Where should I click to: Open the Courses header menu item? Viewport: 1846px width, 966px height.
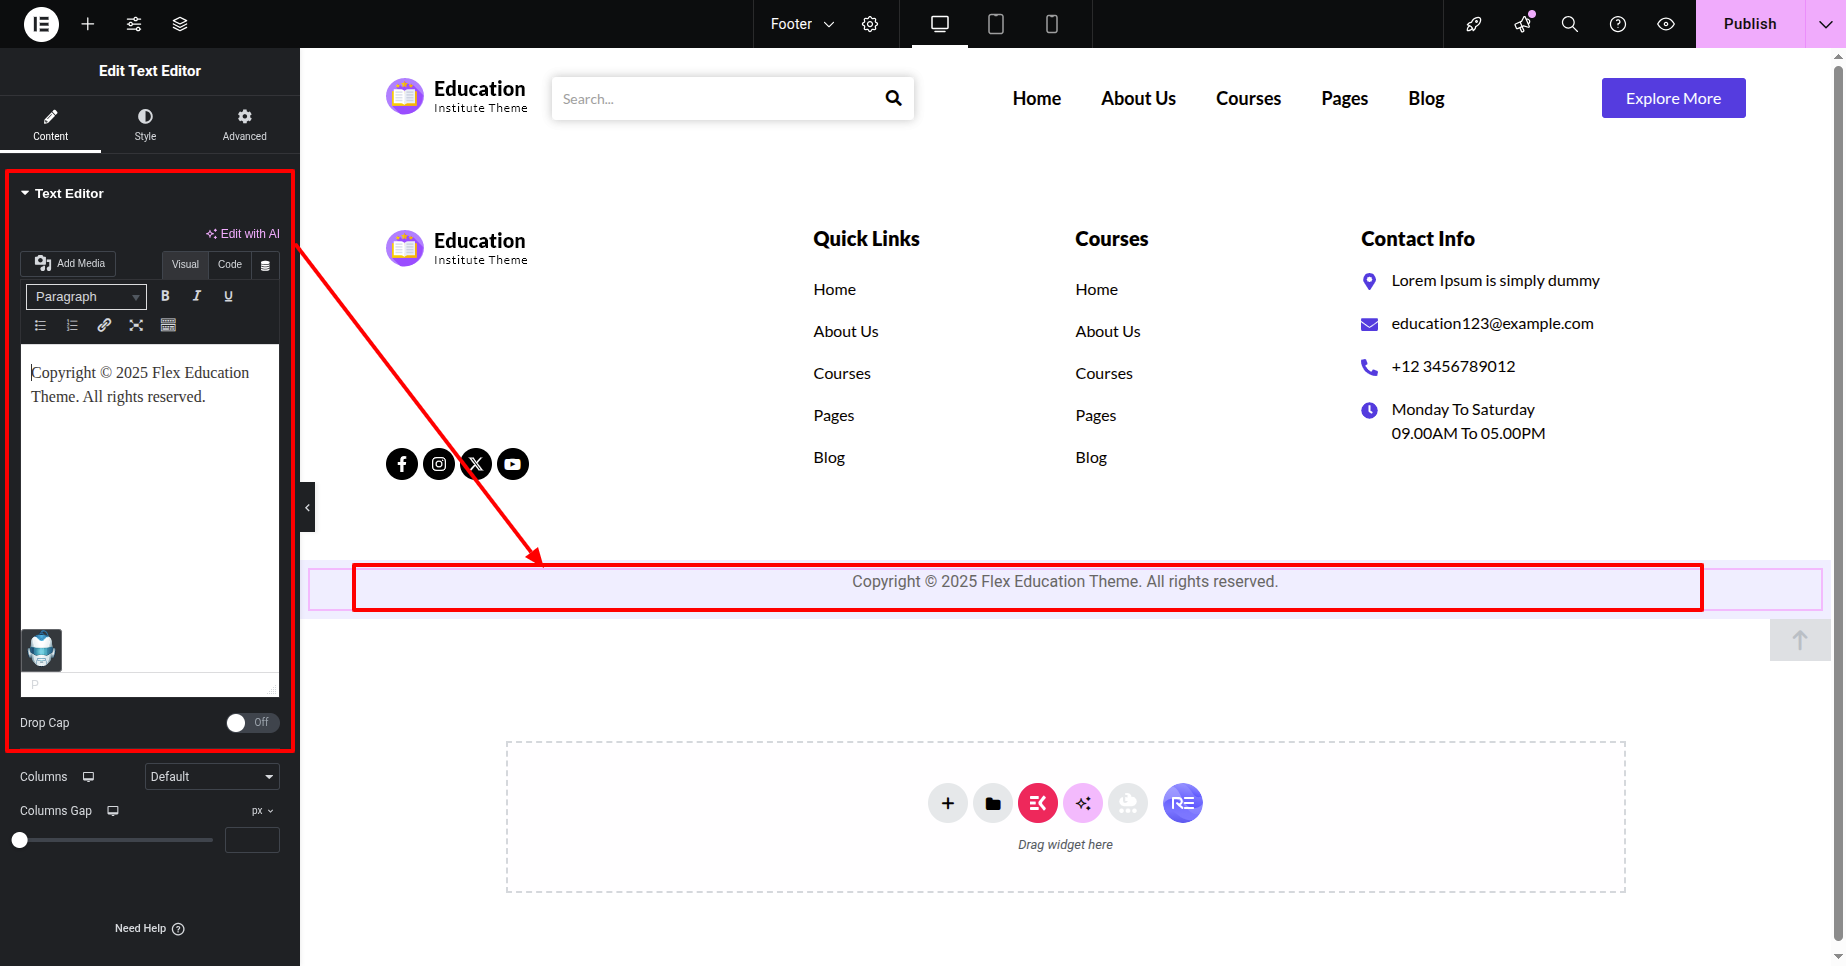tap(1248, 98)
